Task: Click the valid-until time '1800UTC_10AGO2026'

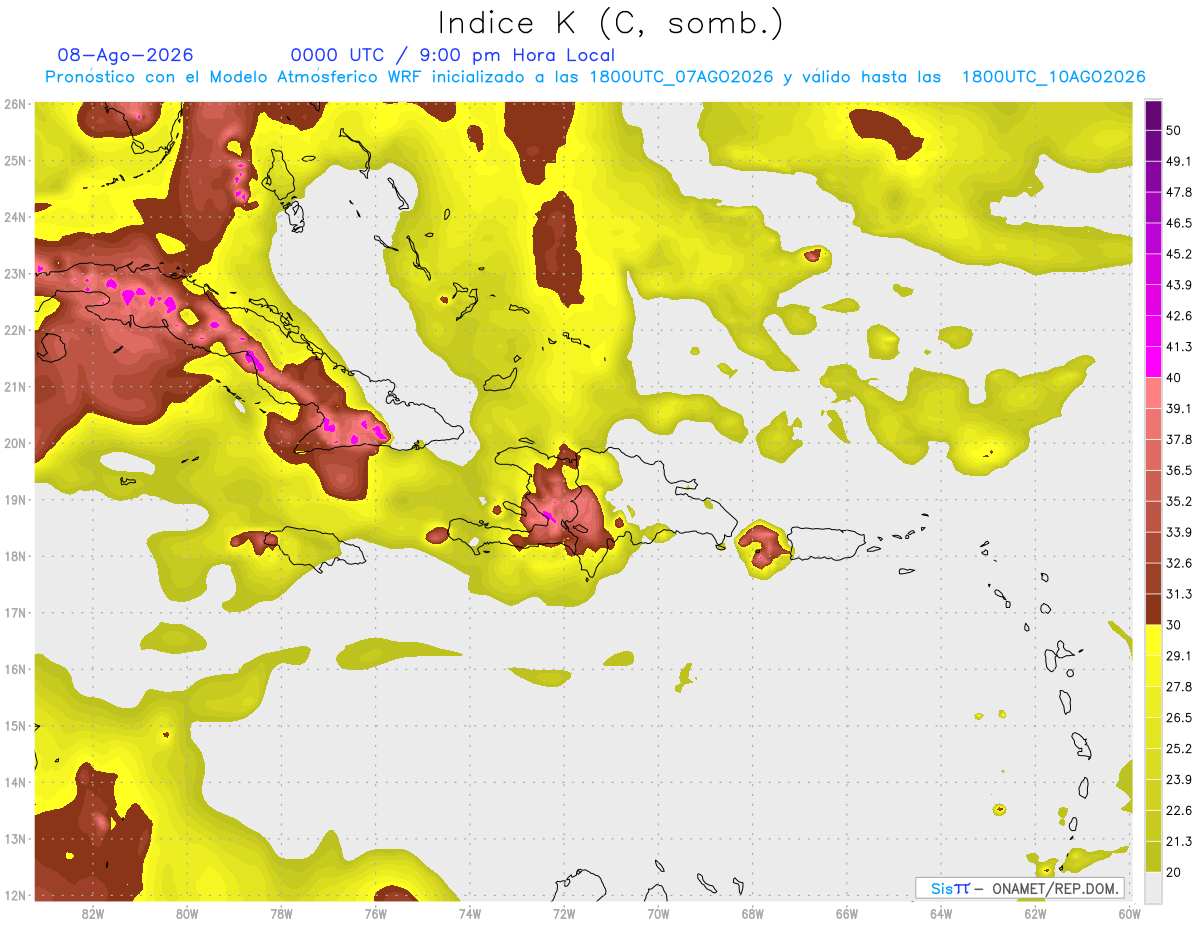Action: click(1053, 77)
